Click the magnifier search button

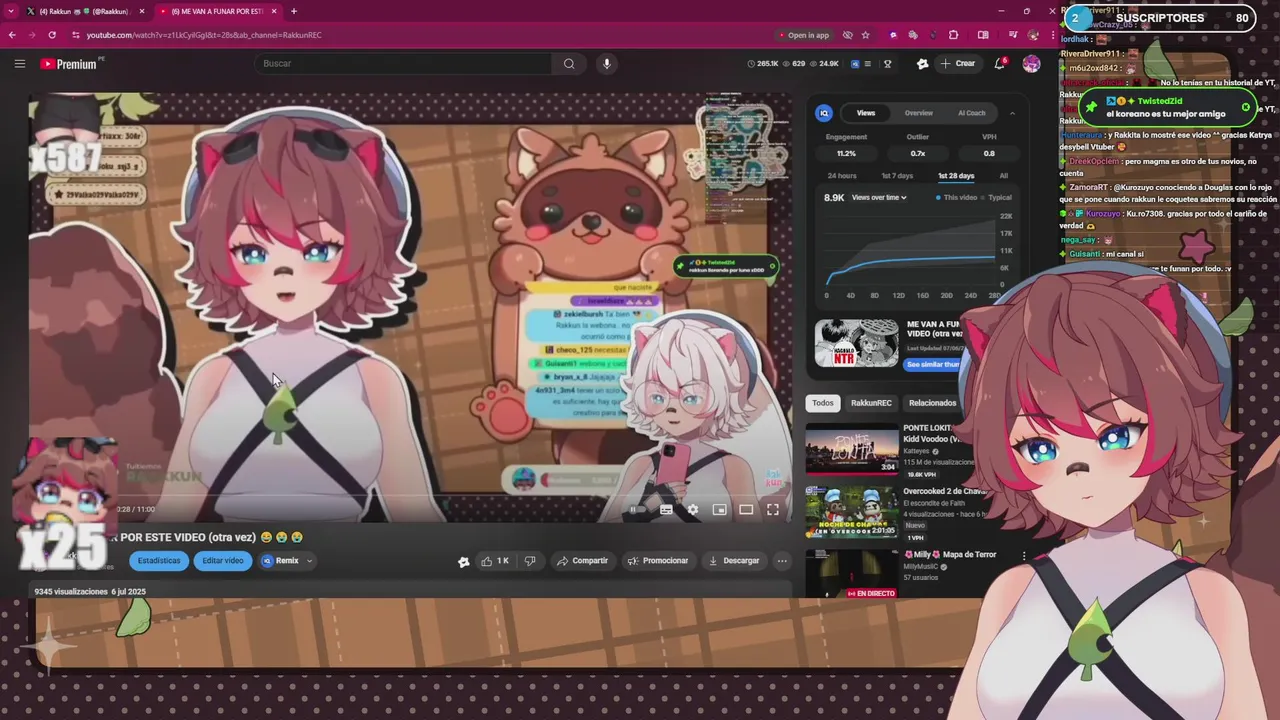pos(569,64)
